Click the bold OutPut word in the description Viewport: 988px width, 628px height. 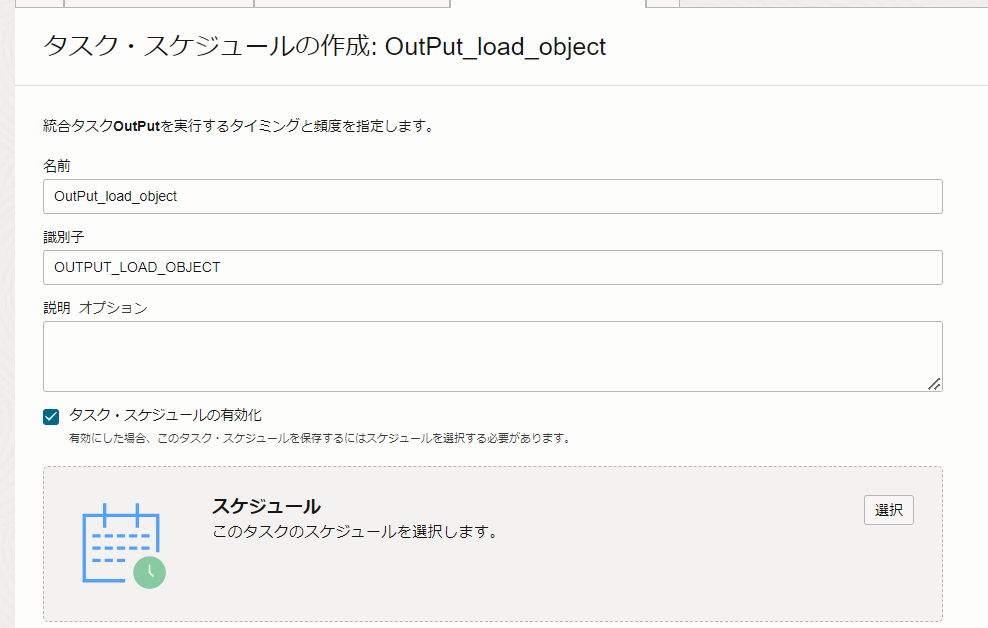coord(137,126)
